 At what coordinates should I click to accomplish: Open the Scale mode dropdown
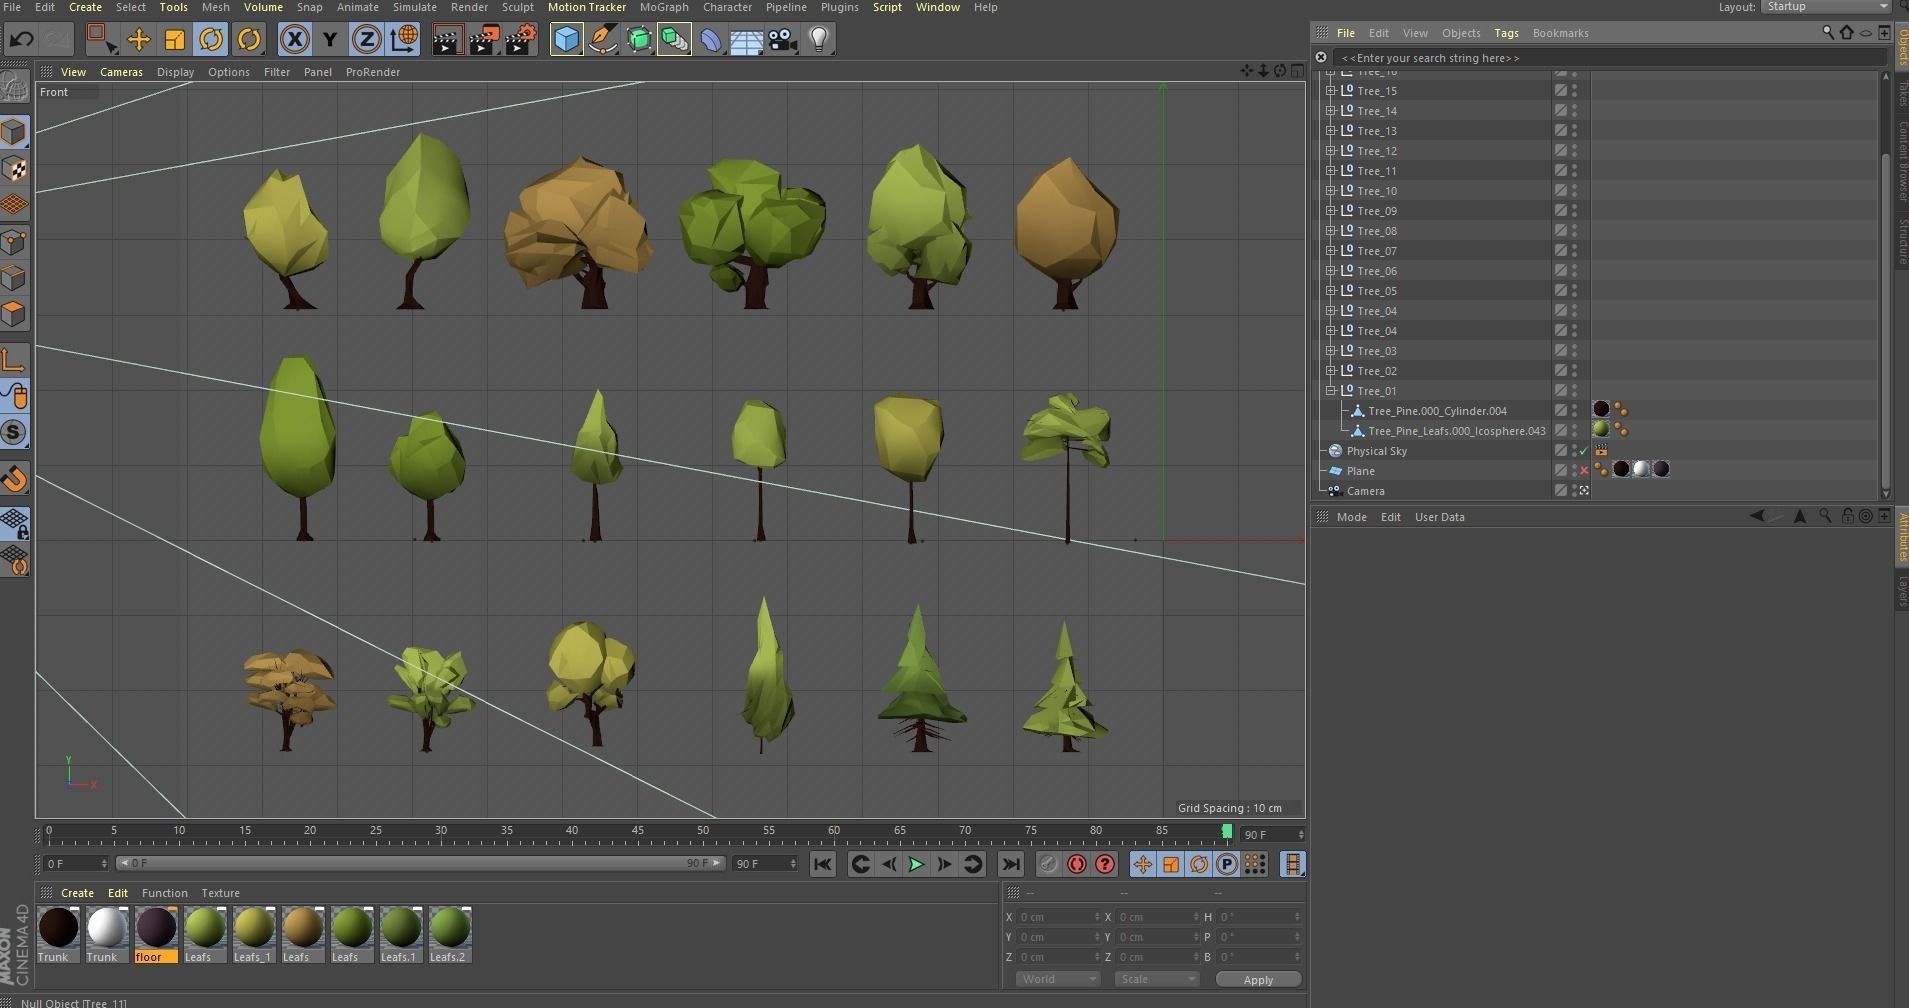point(1156,980)
